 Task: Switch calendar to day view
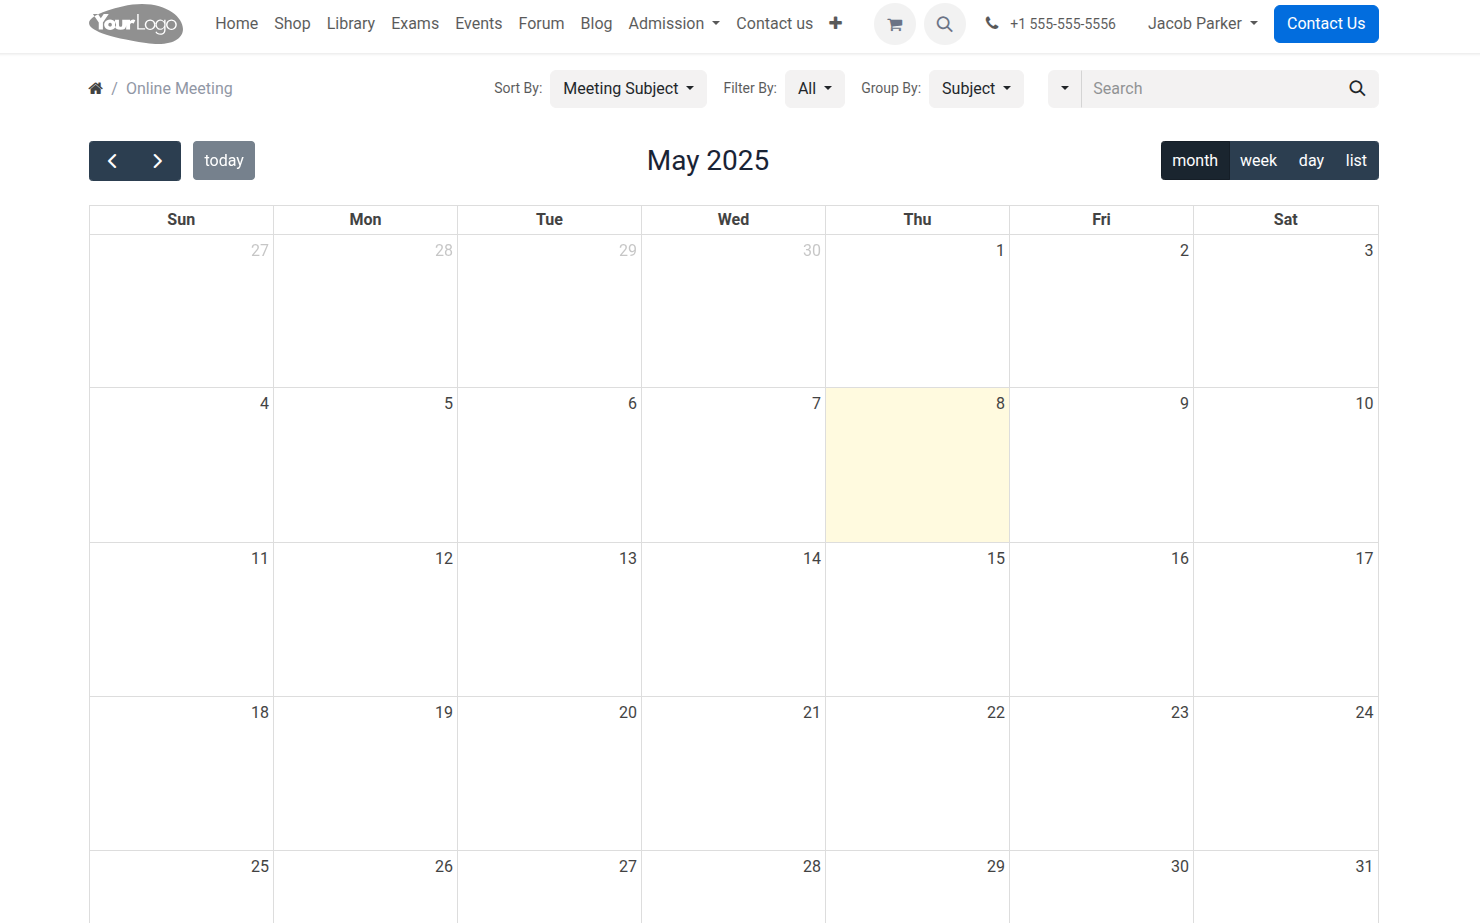pos(1310,161)
